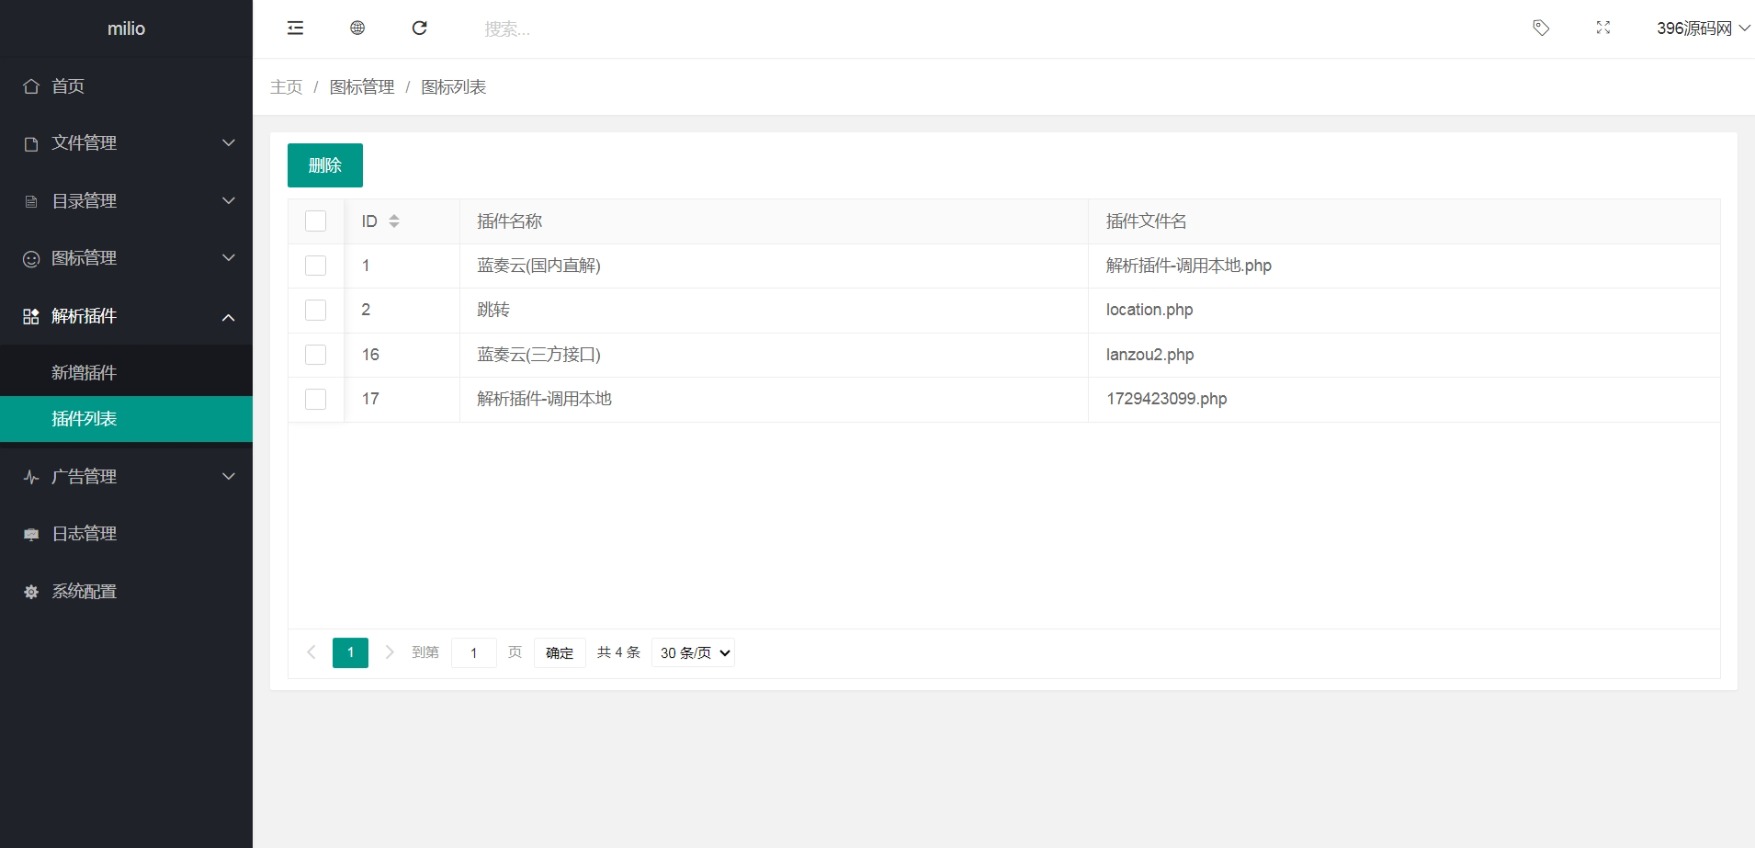The width and height of the screenshot is (1755, 848).
Task: Expand the 目录管理 menu chevron
Action: [228, 201]
